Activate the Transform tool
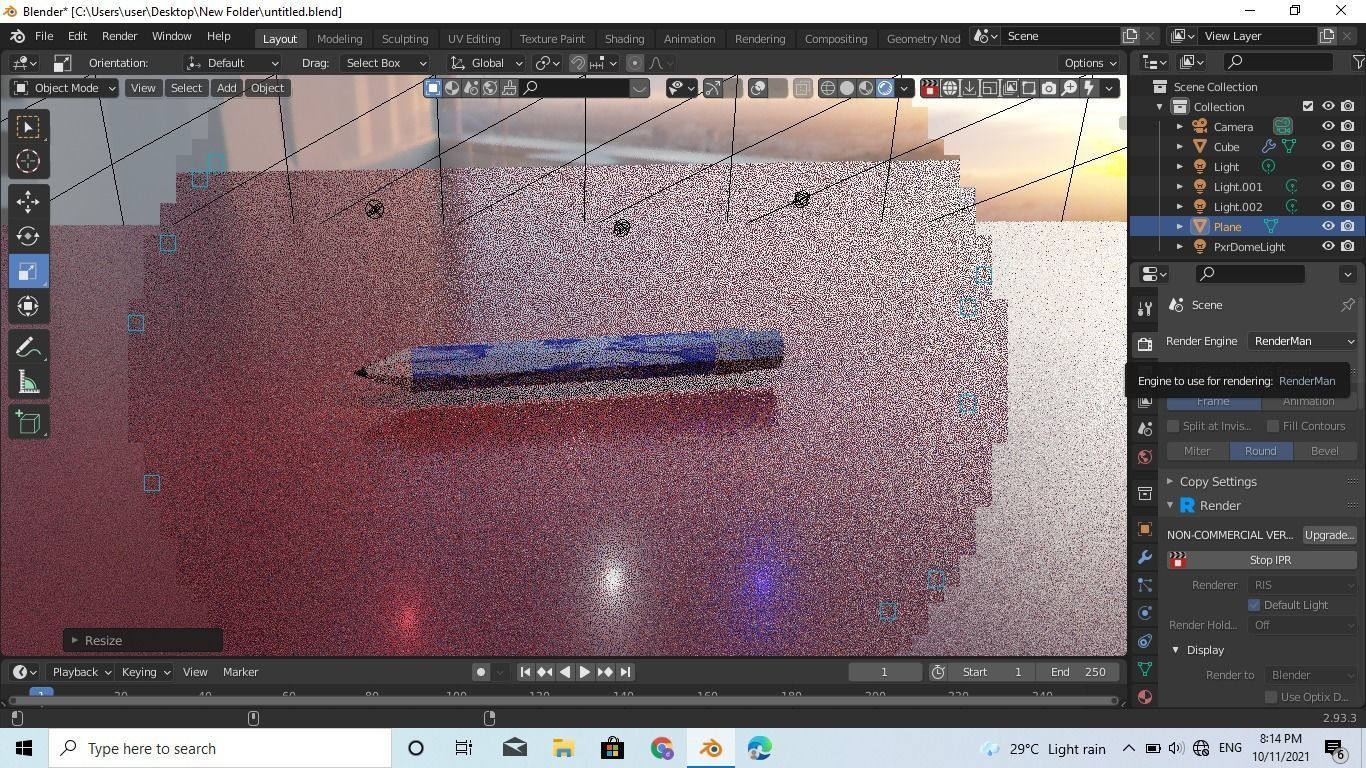The height and width of the screenshot is (768, 1366). (28, 306)
